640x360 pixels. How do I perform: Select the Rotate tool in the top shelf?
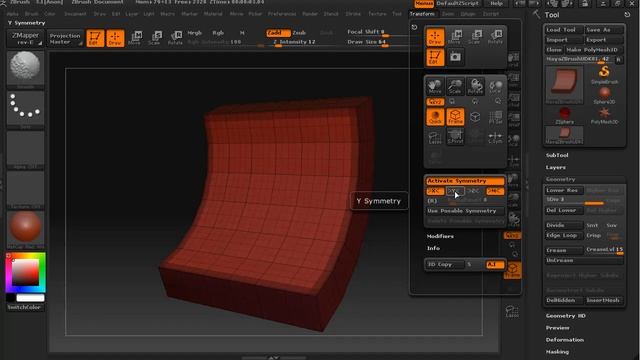coord(175,38)
